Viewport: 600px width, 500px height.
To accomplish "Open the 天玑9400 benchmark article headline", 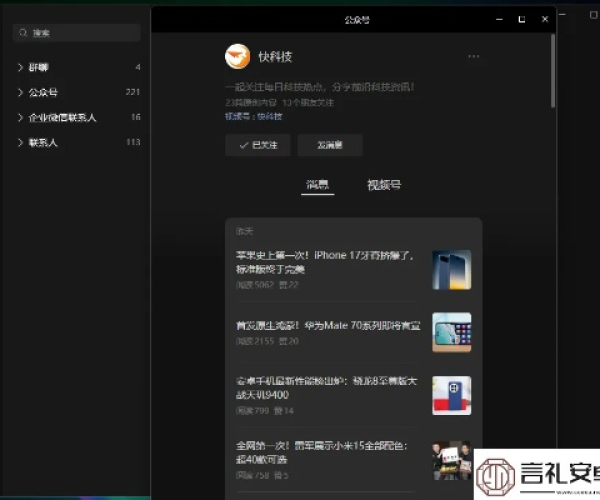I will [x=326, y=388].
